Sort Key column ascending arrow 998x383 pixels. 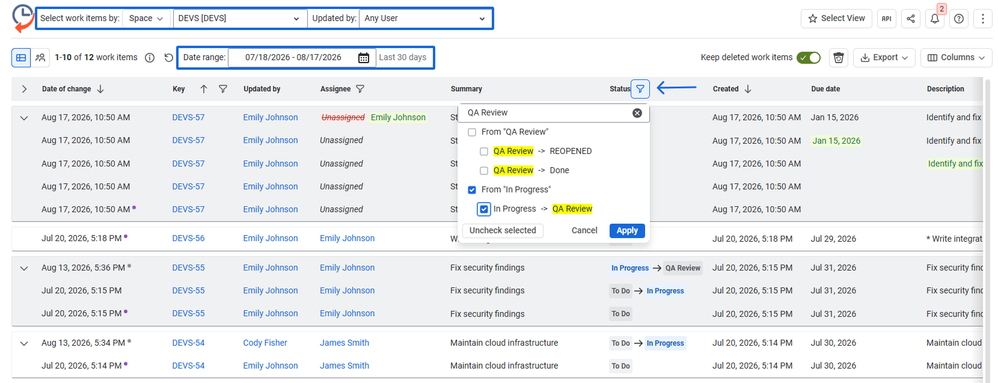click(x=204, y=89)
